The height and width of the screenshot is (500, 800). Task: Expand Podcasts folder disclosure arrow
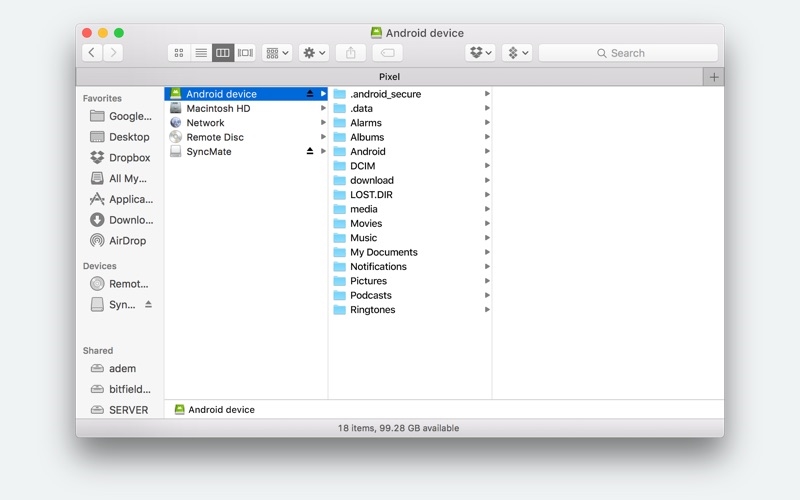487,295
